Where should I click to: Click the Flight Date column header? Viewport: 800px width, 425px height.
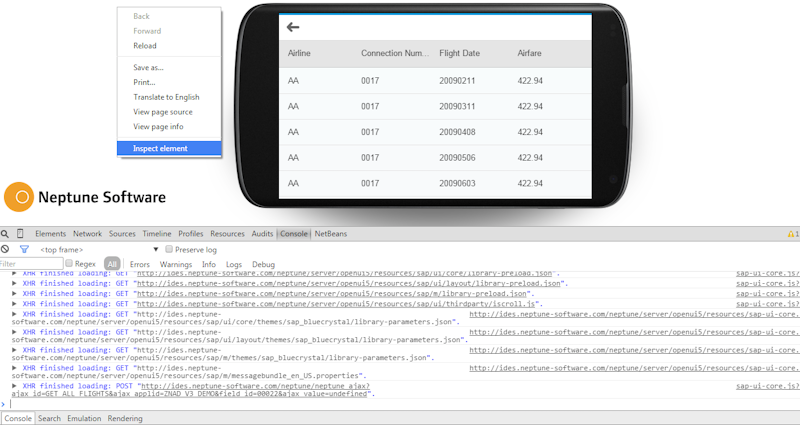tap(459, 53)
